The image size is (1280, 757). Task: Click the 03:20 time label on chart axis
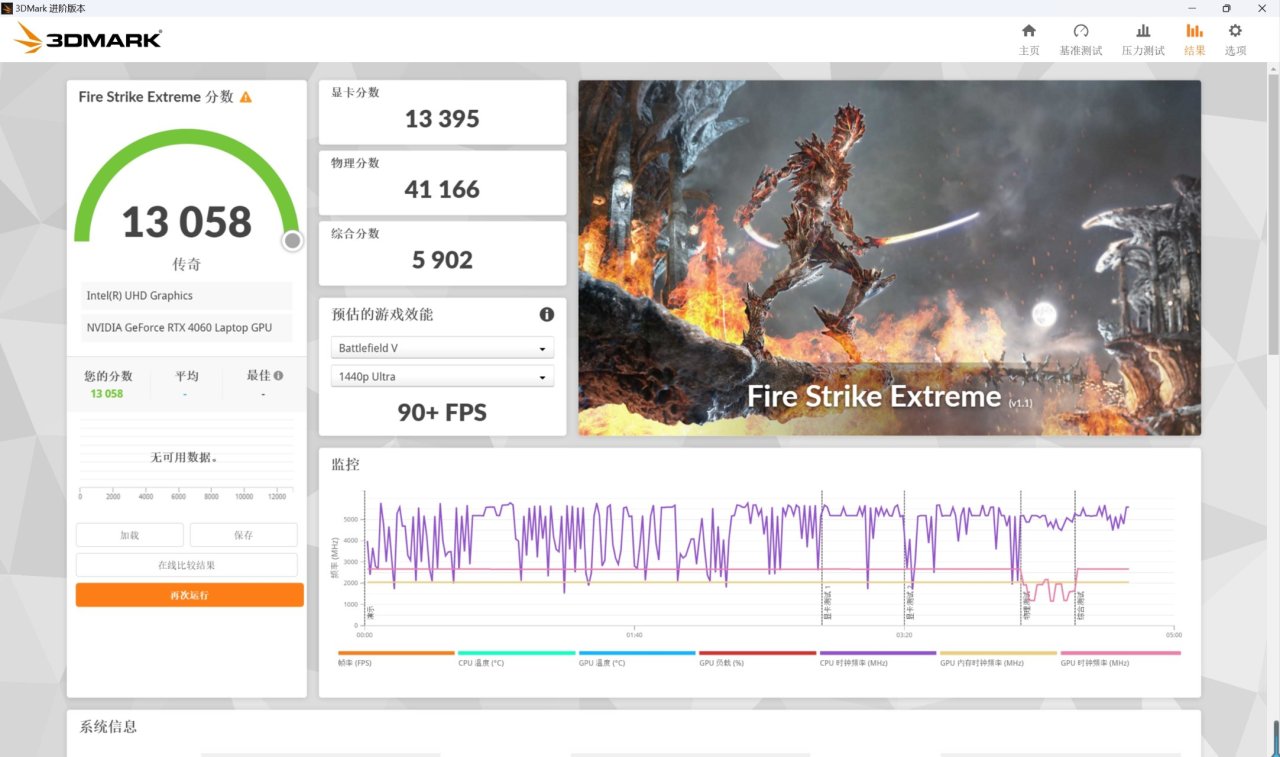[x=904, y=635]
